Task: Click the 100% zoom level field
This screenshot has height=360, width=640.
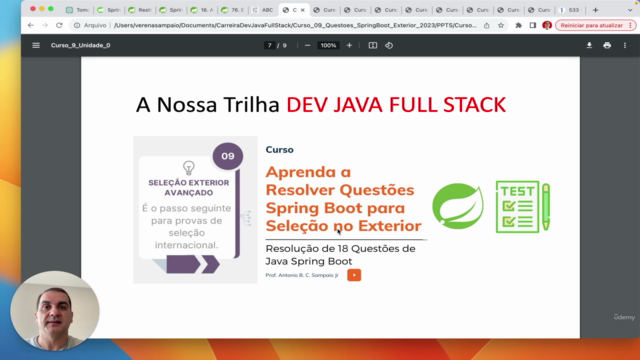Action: tap(328, 45)
